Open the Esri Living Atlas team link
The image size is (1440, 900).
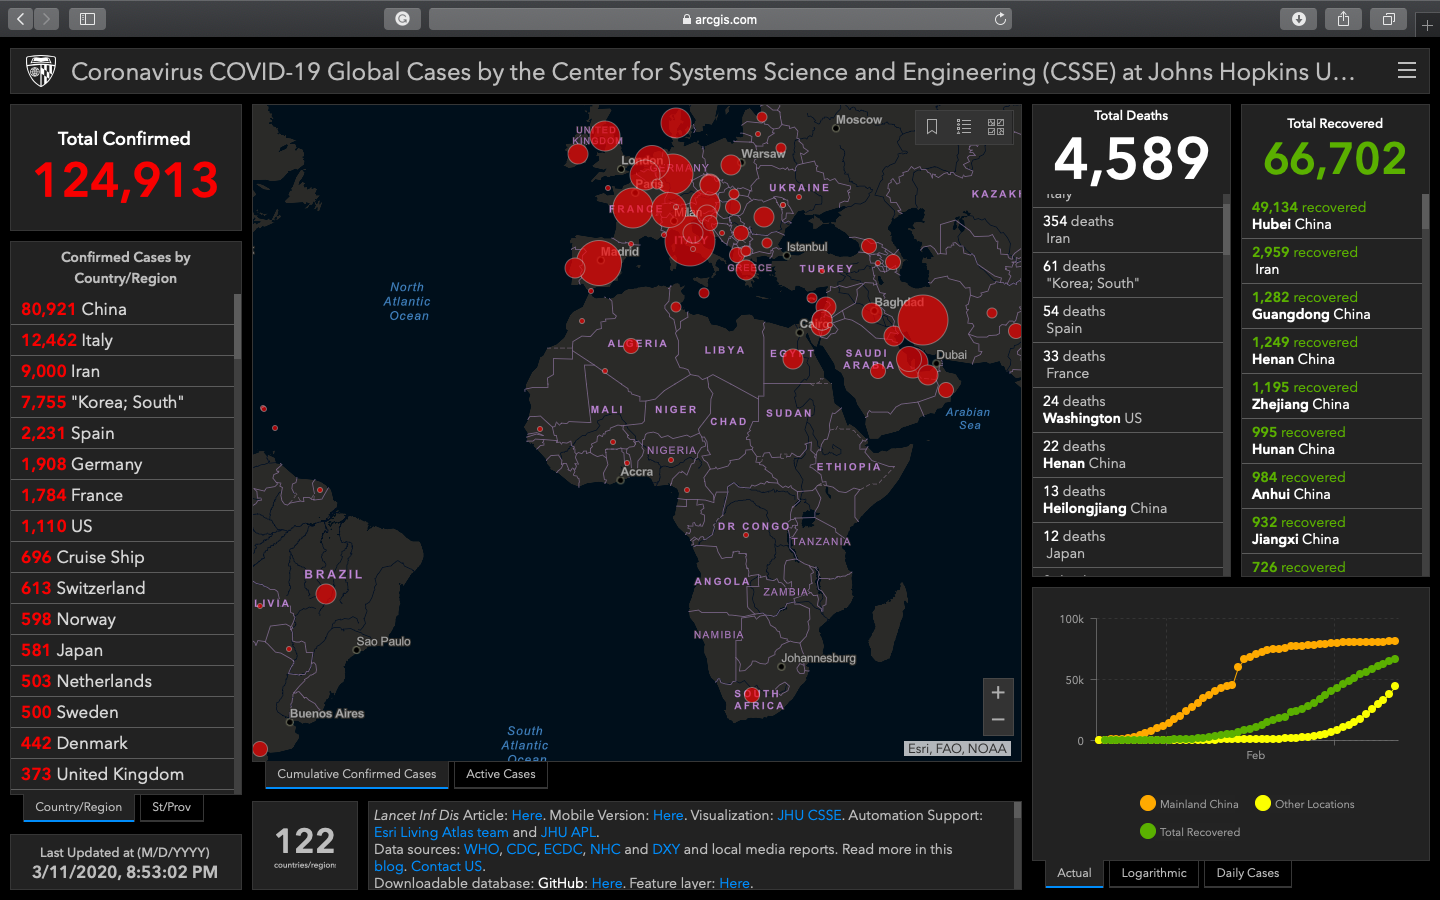click(x=441, y=832)
